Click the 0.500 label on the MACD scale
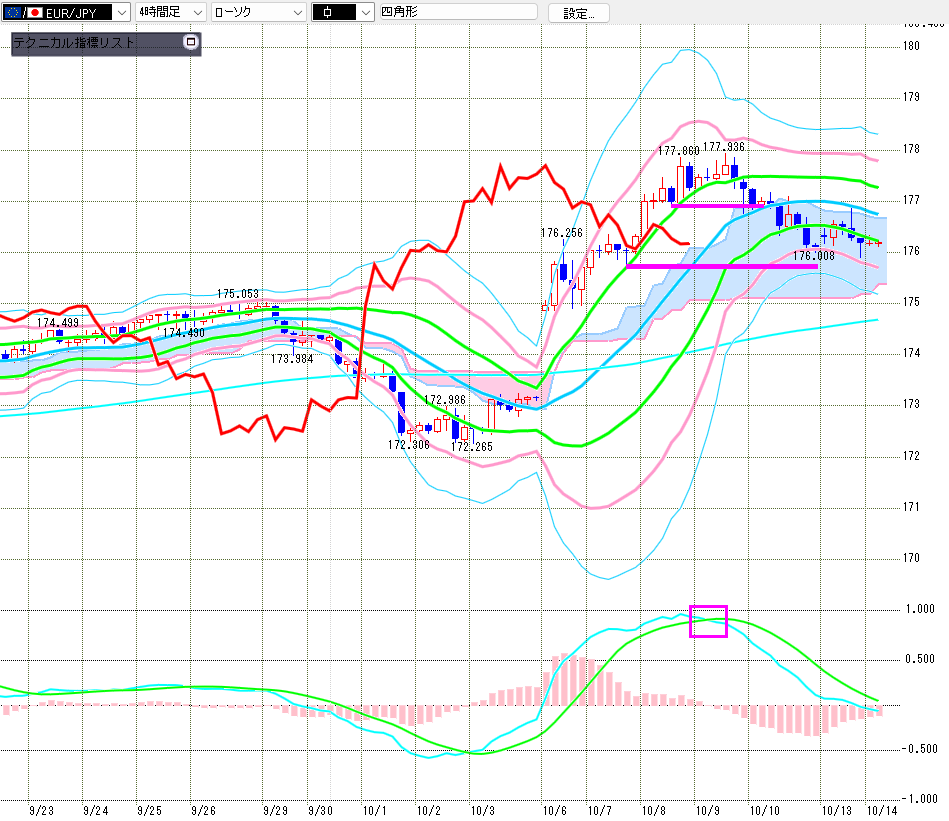 [x=920, y=658]
